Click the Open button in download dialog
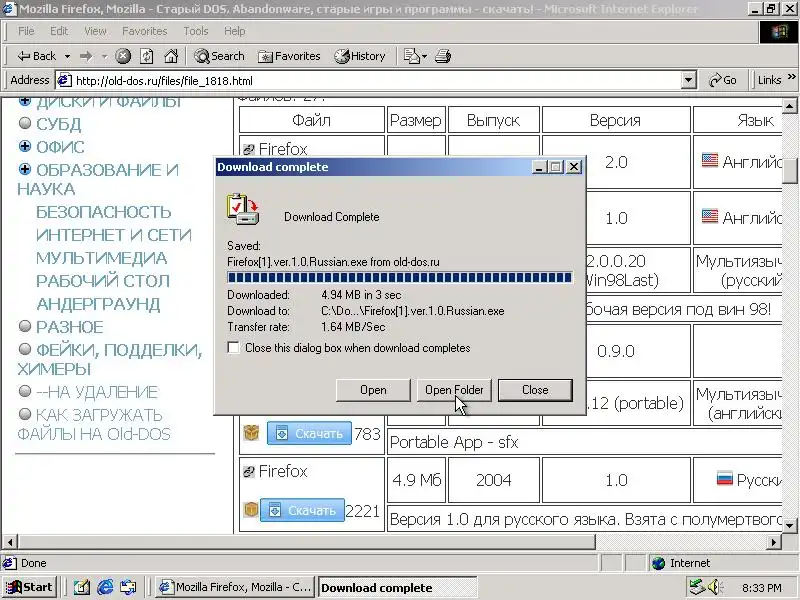The width and height of the screenshot is (800, 600). coord(373,390)
